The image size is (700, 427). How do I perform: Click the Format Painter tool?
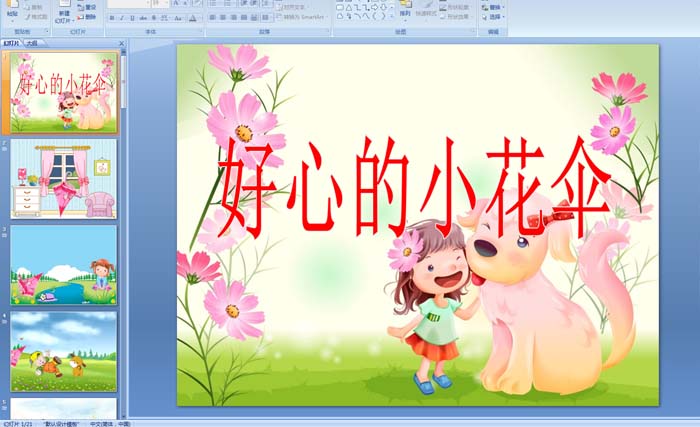(x=37, y=17)
